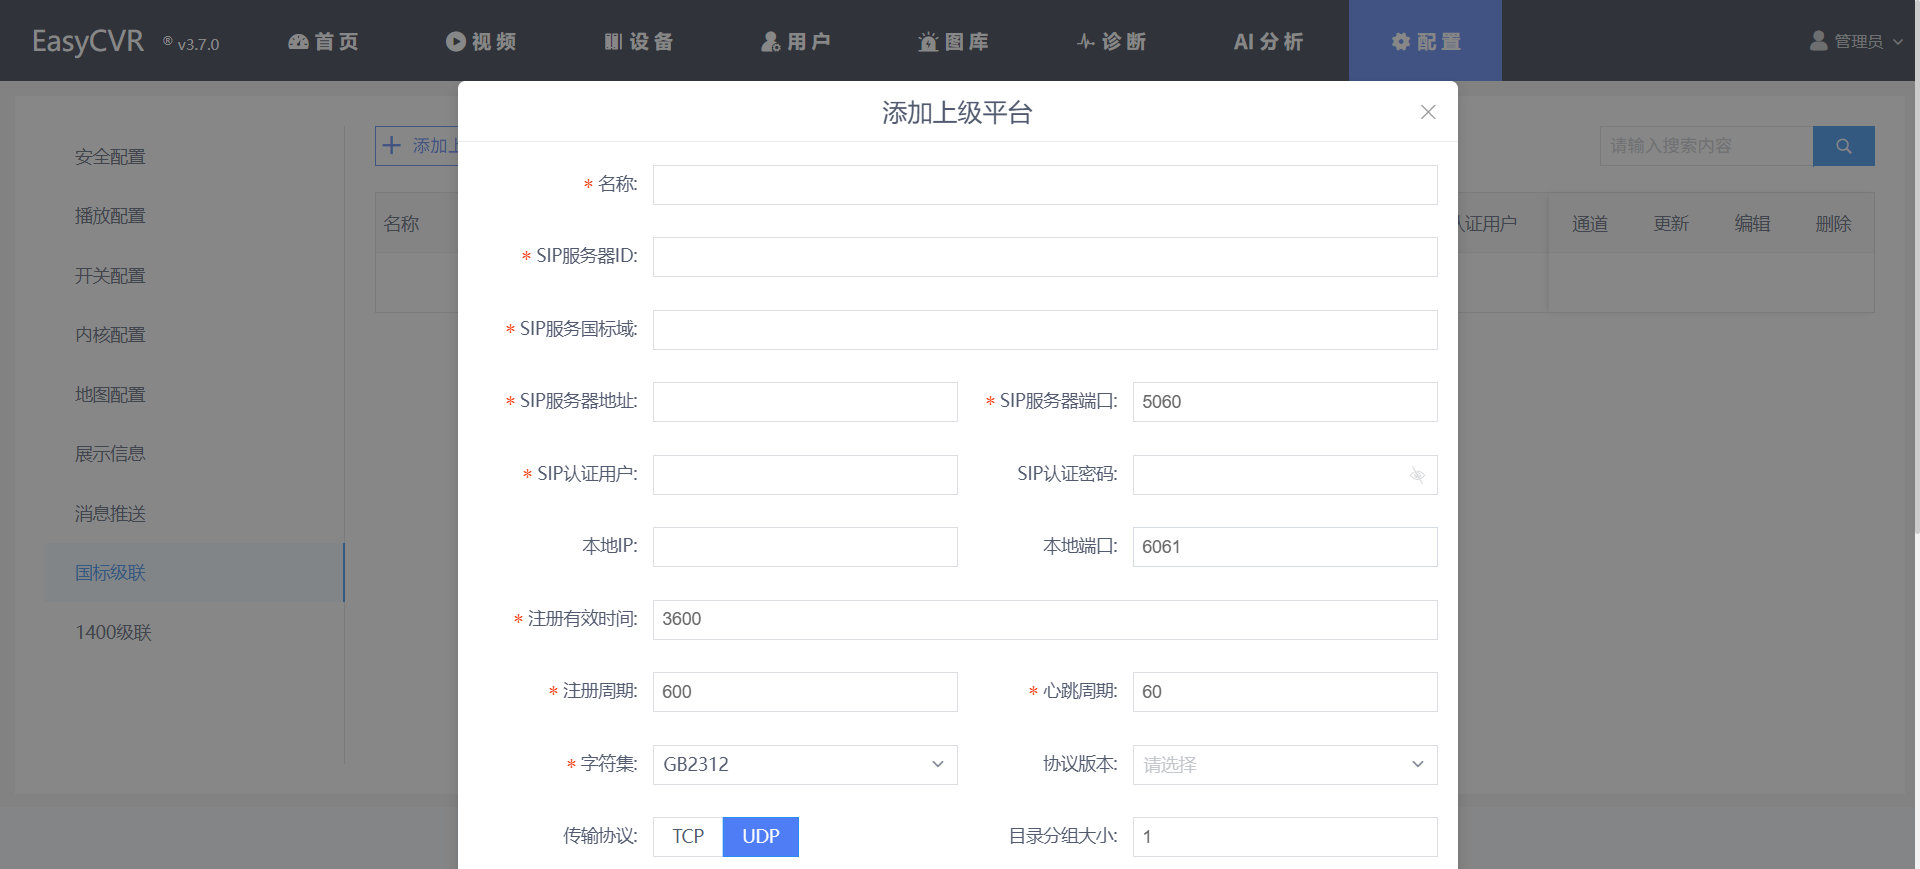Viewport: 1920px width, 869px height.
Task: Click the 编辑 column header
Action: (x=1752, y=224)
